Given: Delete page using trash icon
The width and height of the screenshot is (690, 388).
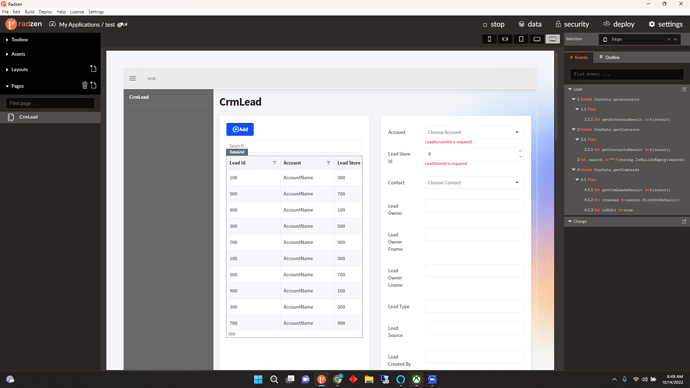Looking at the screenshot, I should (x=84, y=85).
